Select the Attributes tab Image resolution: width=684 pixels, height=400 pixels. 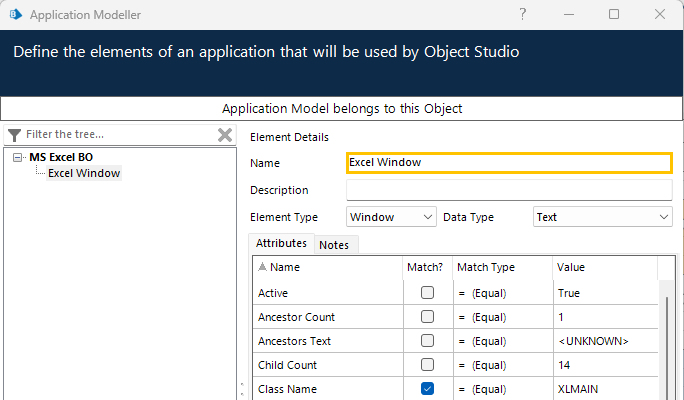pyautogui.click(x=281, y=243)
